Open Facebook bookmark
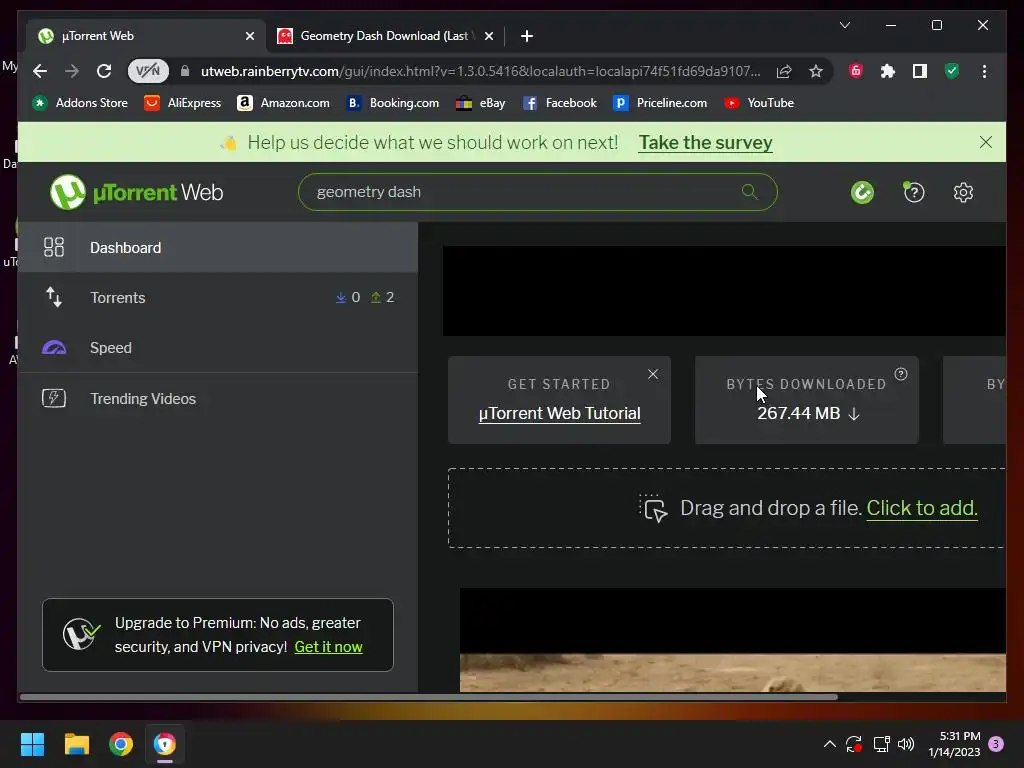Viewport: 1024px width, 768px height. (x=560, y=103)
